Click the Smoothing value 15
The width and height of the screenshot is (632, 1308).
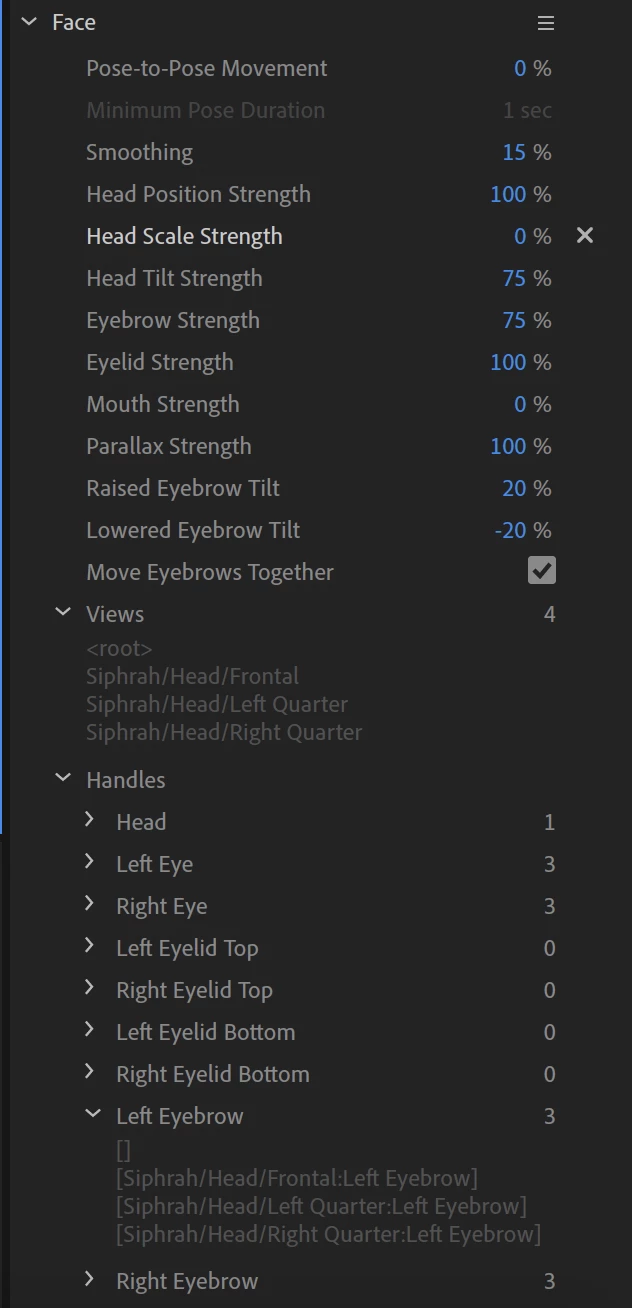point(514,152)
